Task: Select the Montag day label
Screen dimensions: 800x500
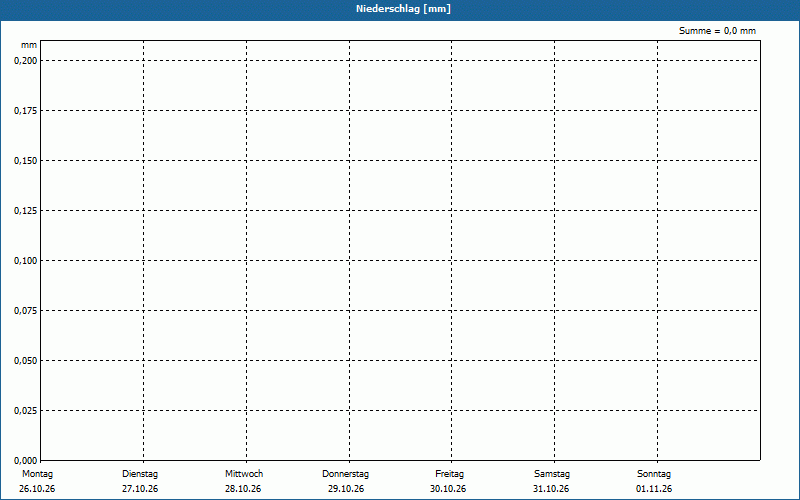Action: tap(37, 474)
